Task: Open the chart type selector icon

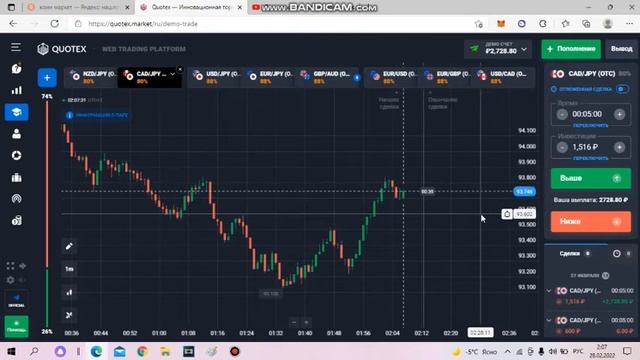Action: click(69, 292)
